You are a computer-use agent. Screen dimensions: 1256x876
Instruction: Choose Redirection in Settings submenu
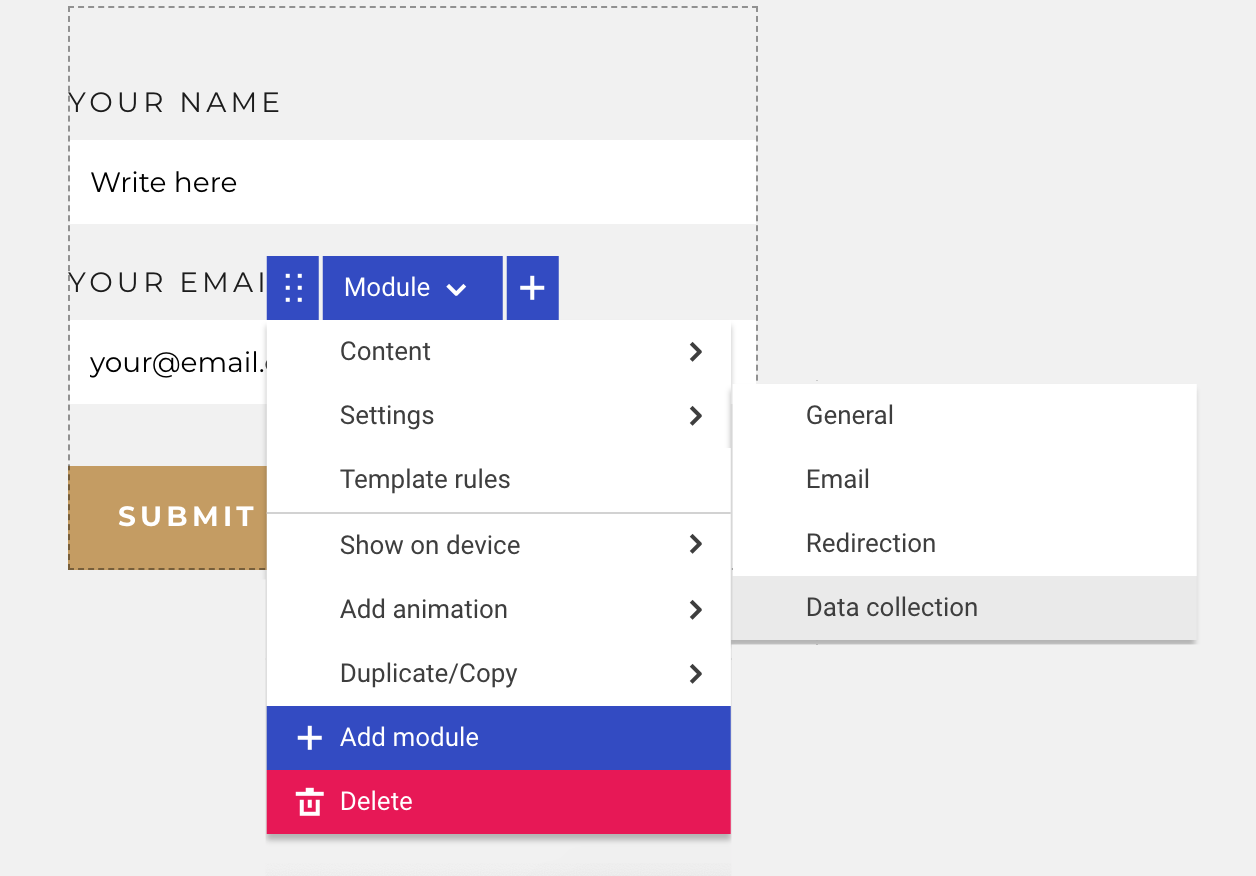click(964, 544)
